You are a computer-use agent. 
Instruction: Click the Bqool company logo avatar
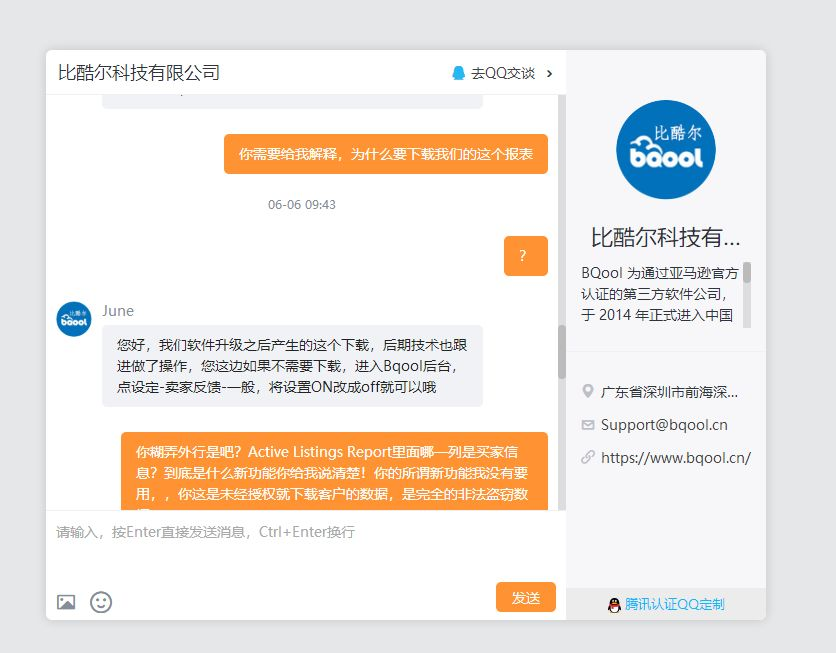tap(665, 150)
